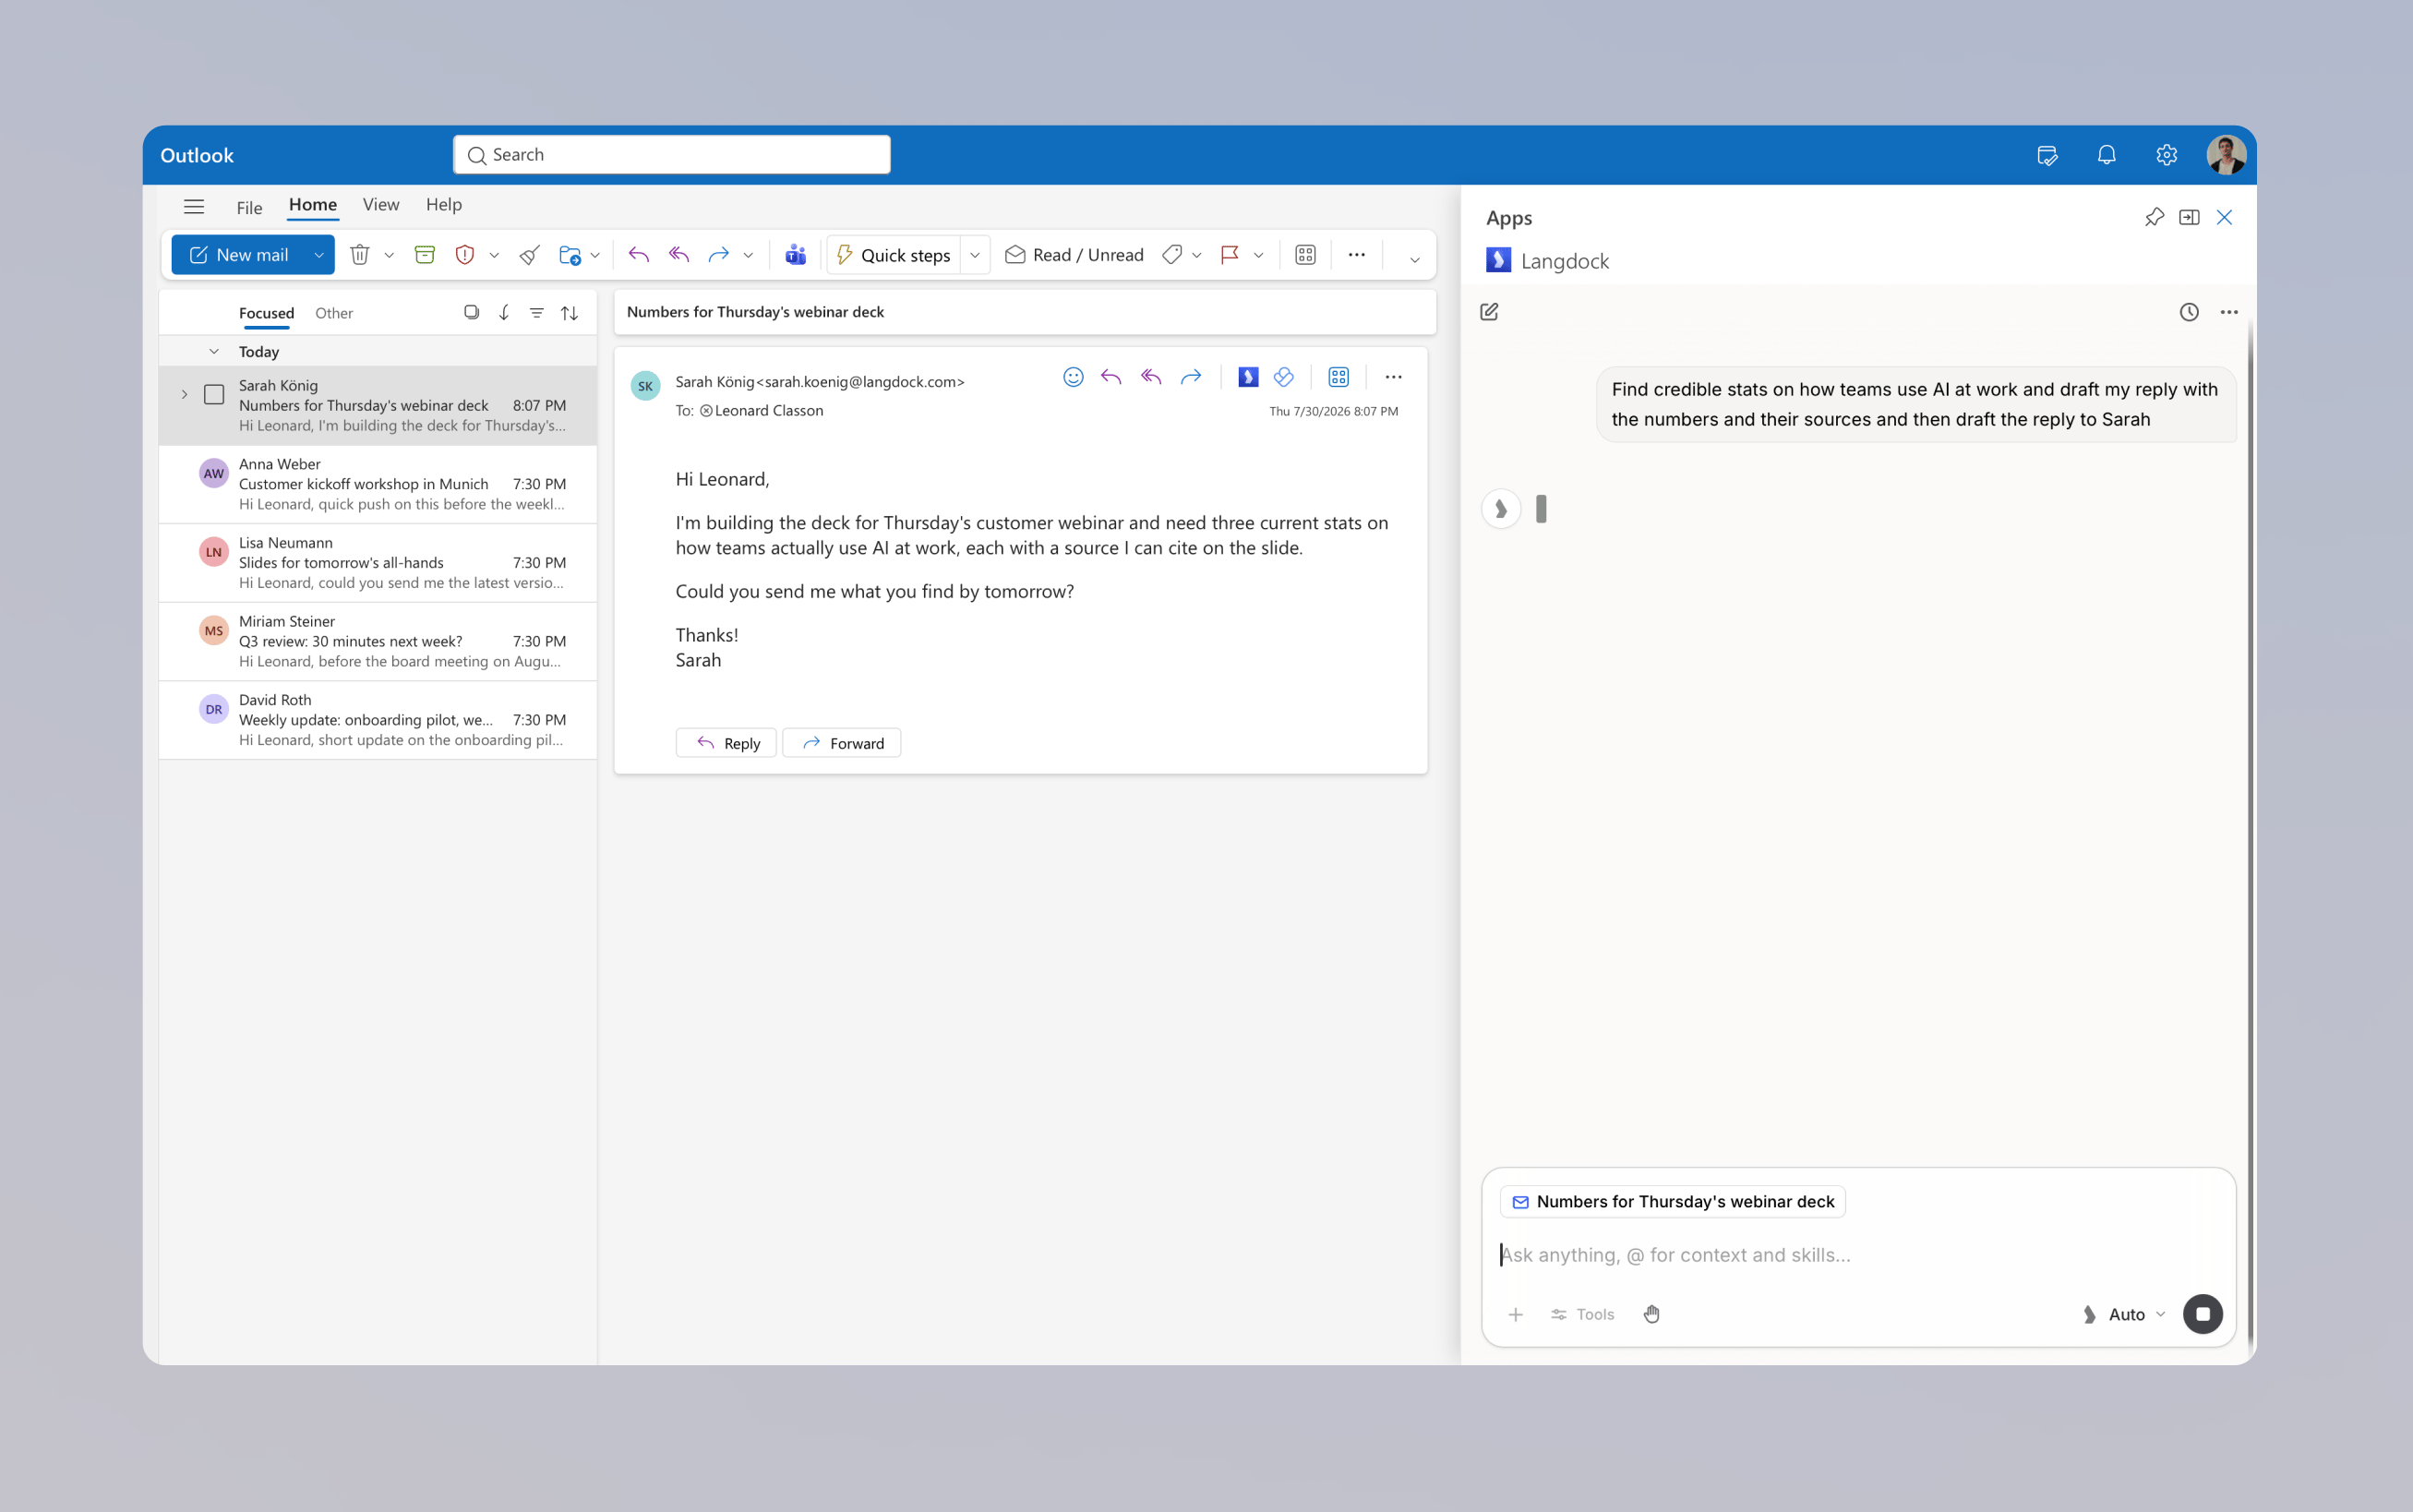This screenshot has width=2413, height=1512.
Task: Click the hand icon in chat input toolbar
Action: [1652, 1314]
